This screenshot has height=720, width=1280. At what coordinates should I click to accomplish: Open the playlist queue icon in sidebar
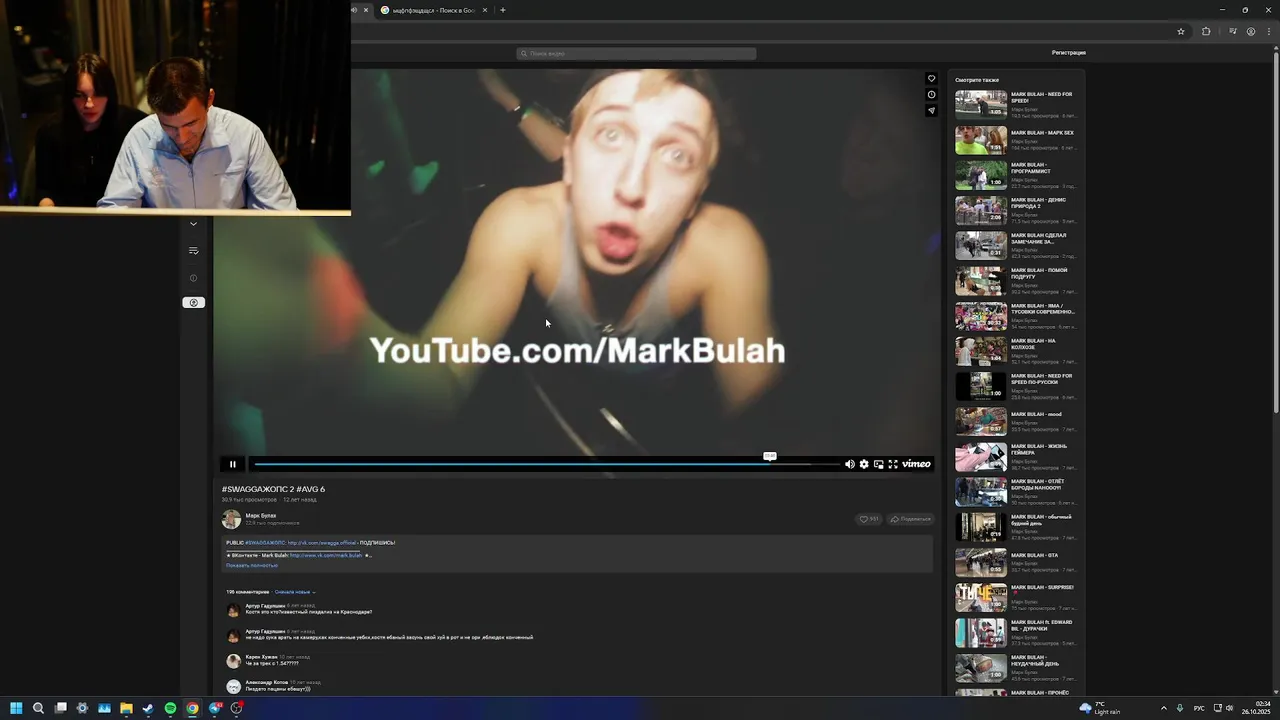(x=194, y=251)
